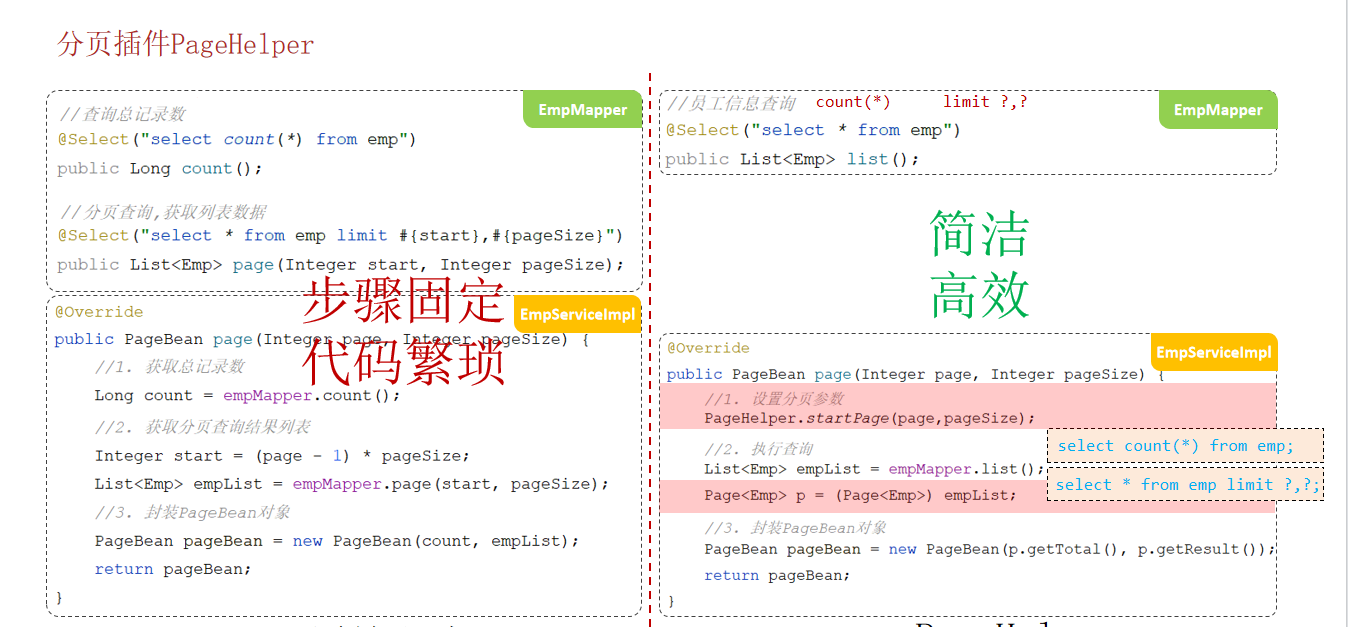Screen dimensions: 1348x627
Task: Click the red 步骤固定 text
Action: (x=403, y=300)
